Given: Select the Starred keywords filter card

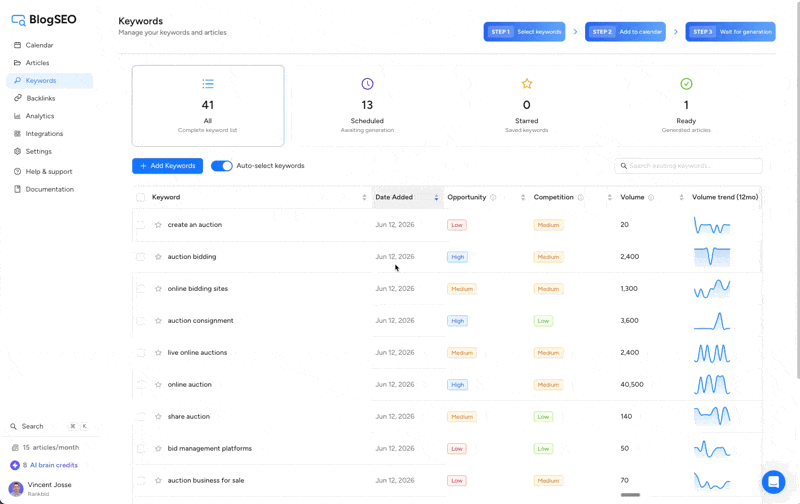Looking at the screenshot, I should pyautogui.click(x=527, y=106).
